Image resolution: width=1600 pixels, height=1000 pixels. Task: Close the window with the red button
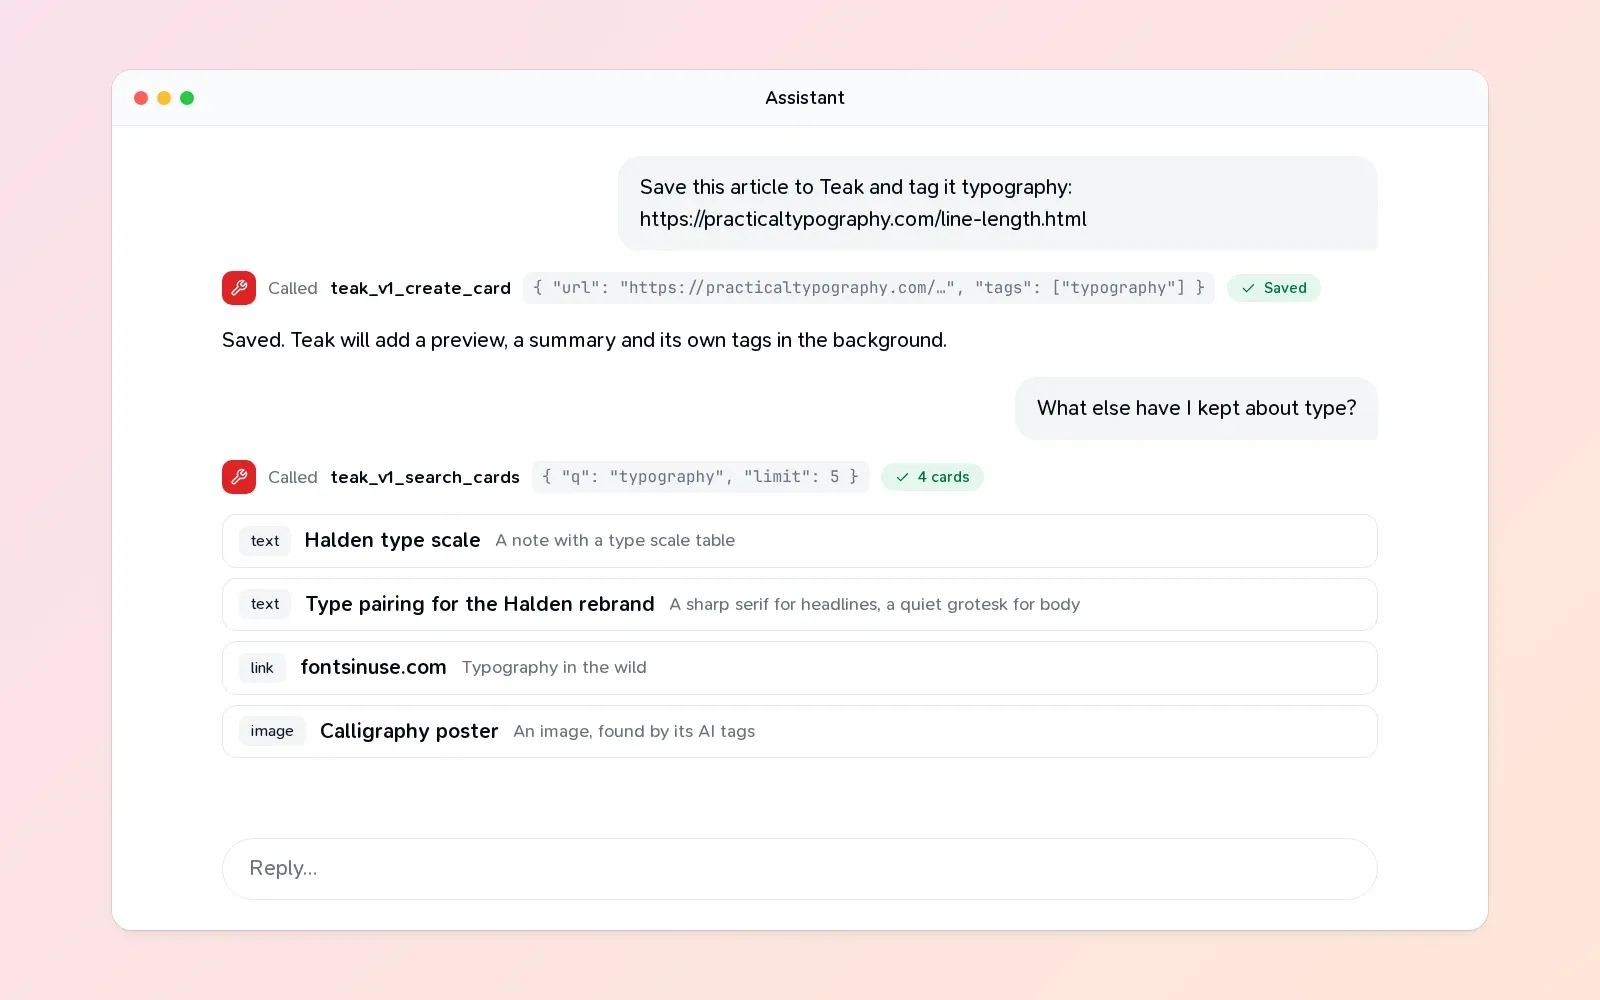point(141,98)
